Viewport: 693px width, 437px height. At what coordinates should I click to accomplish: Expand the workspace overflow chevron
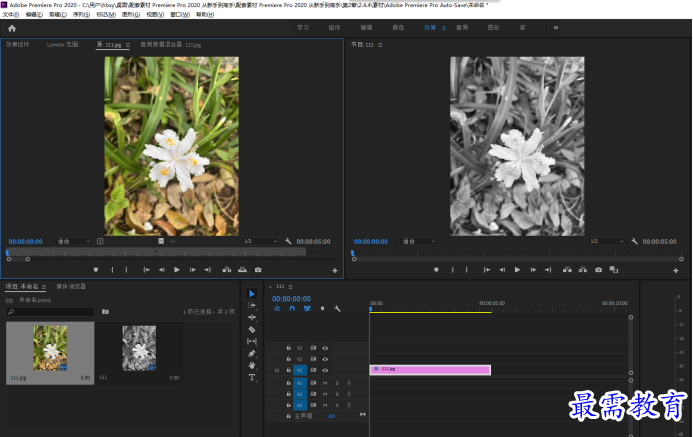[x=556, y=27]
